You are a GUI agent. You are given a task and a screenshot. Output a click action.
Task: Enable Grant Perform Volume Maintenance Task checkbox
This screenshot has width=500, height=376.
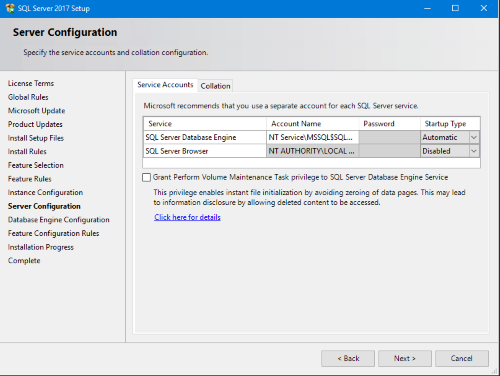coord(146,177)
